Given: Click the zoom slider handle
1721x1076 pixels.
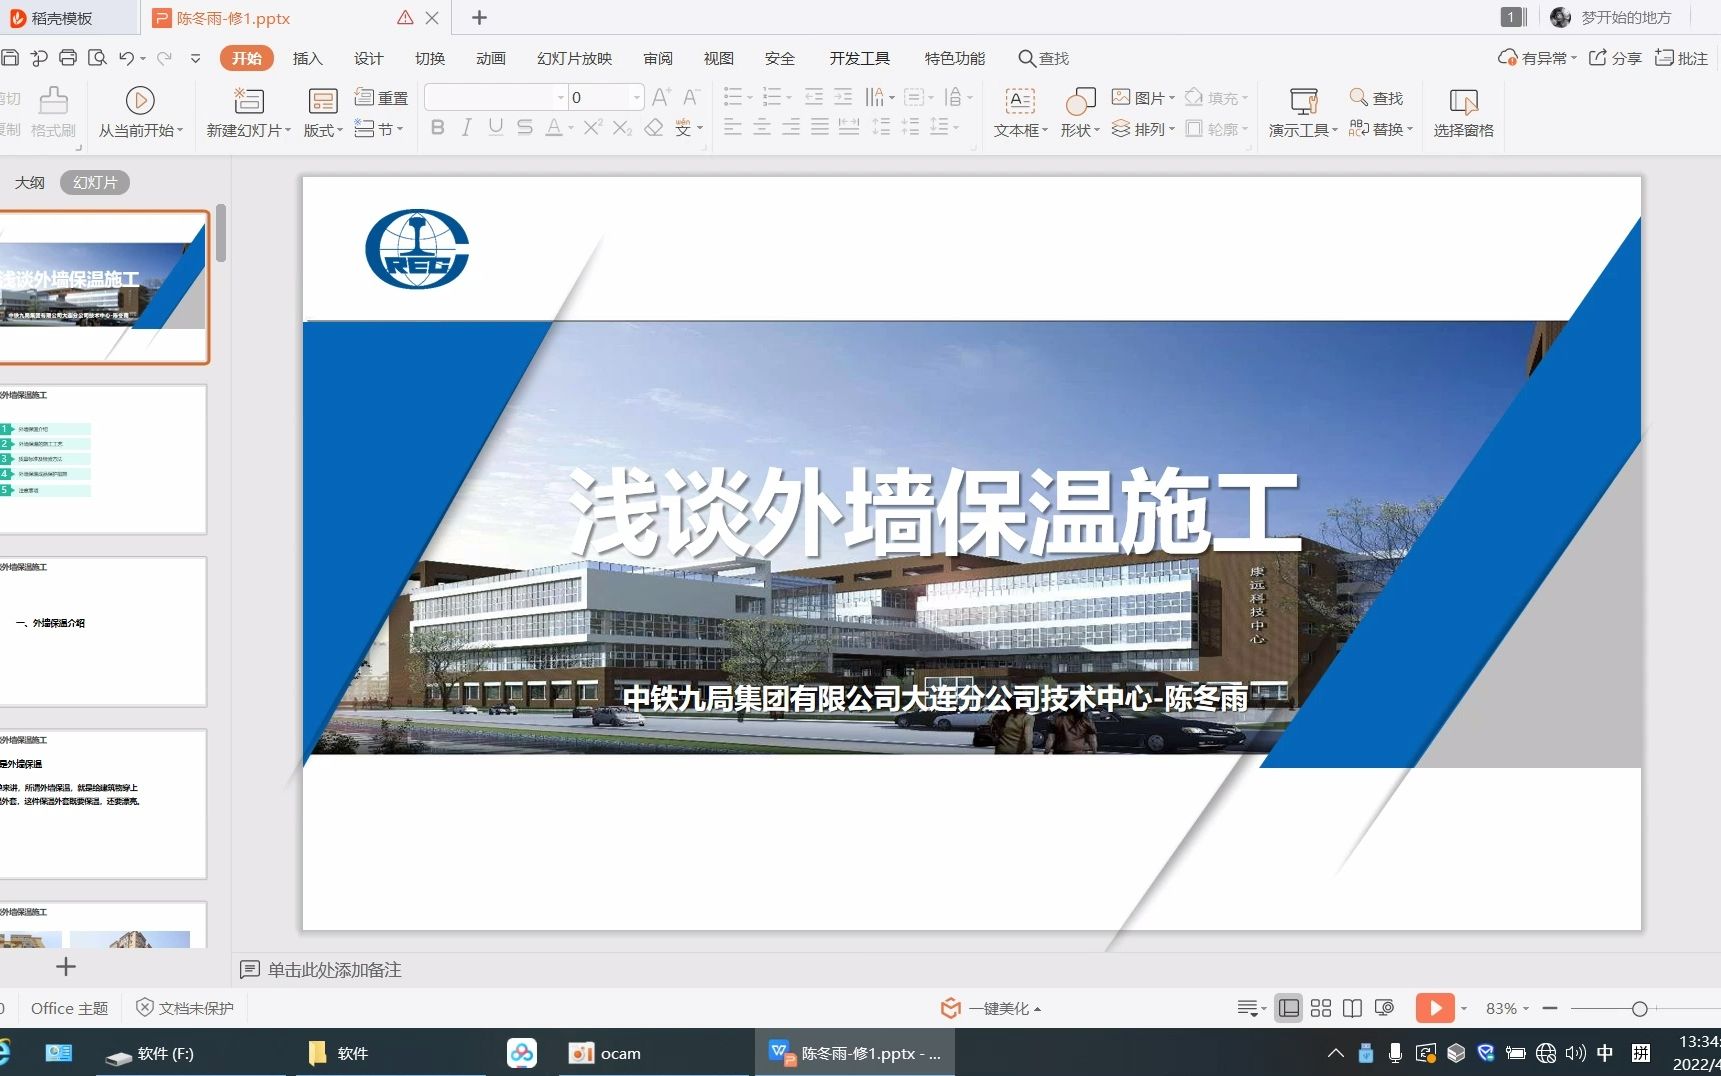Looking at the screenshot, I should pyautogui.click(x=1639, y=1009).
